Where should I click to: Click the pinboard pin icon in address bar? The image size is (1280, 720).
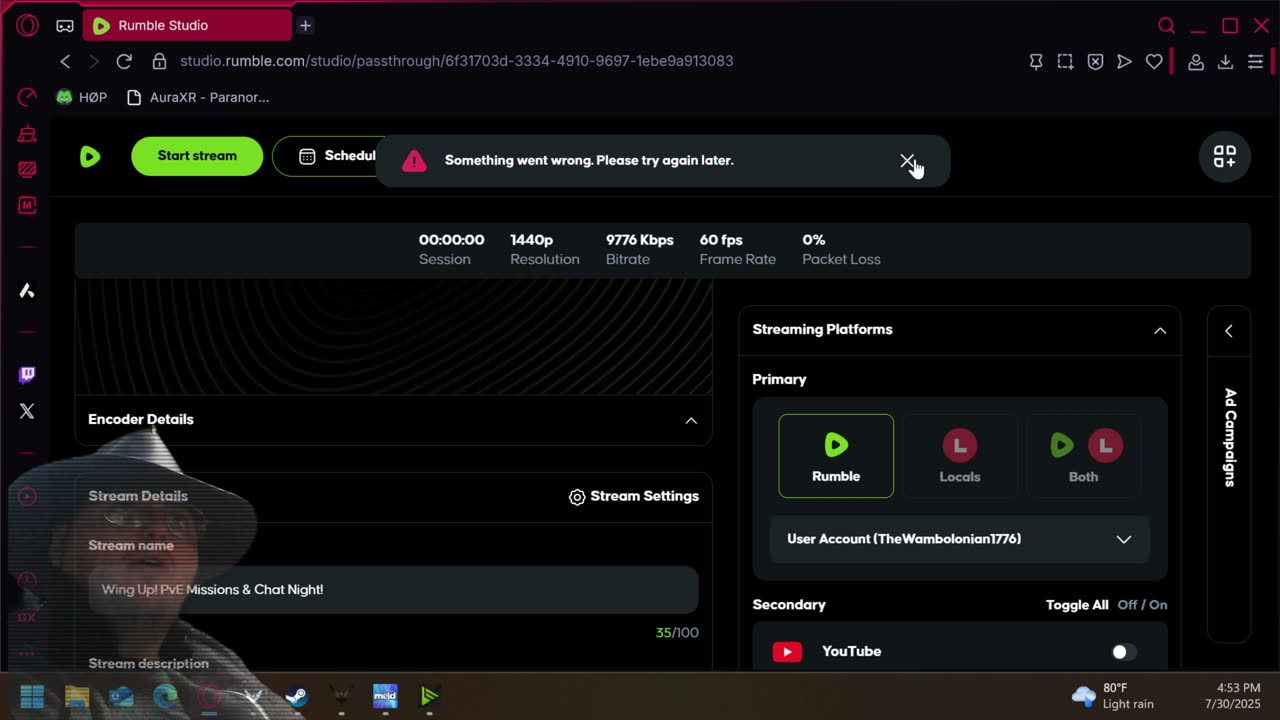pyautogui.click(x=1036, y=62)
